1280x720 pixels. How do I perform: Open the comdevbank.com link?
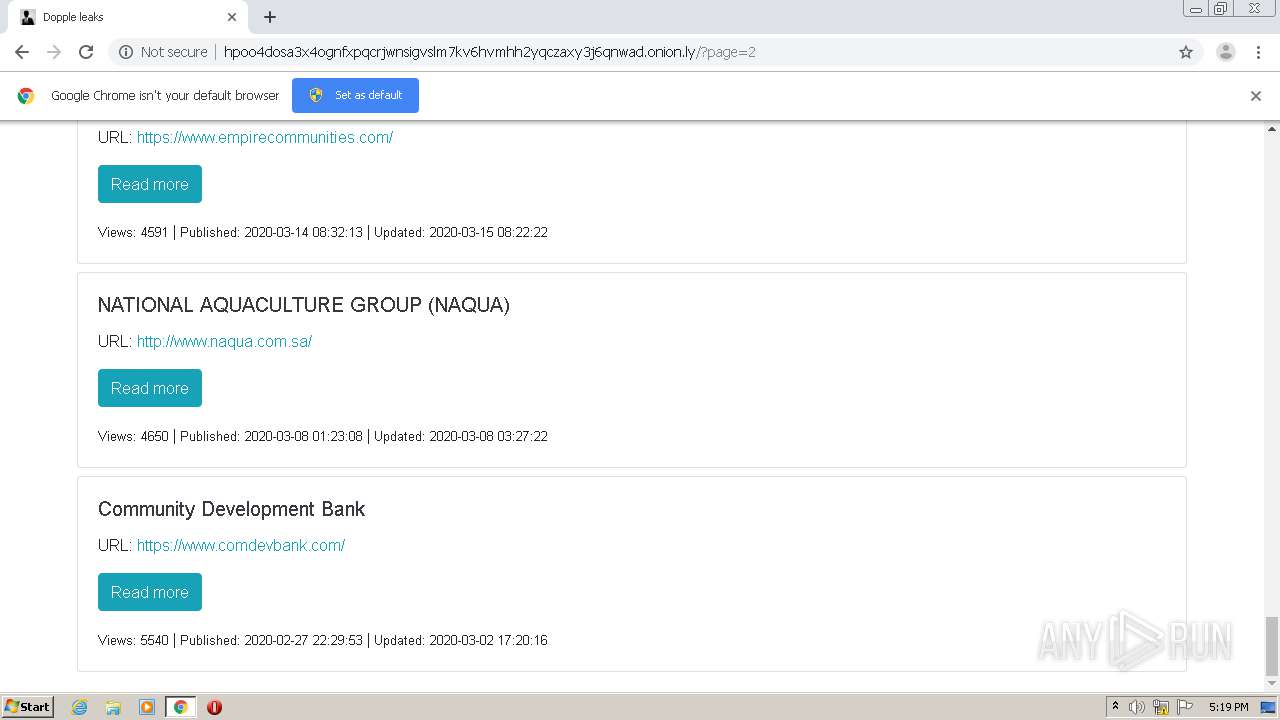[x=241, y=545]
